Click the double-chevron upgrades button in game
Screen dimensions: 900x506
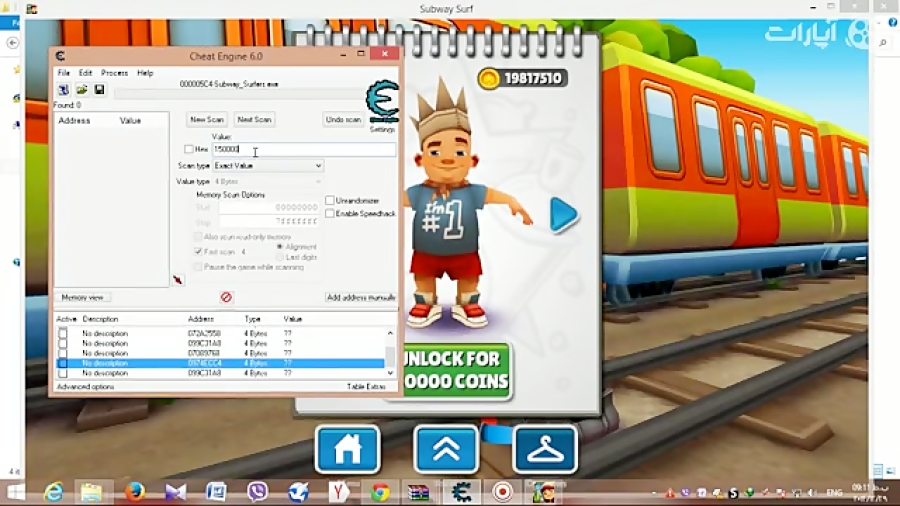[446, 450]
